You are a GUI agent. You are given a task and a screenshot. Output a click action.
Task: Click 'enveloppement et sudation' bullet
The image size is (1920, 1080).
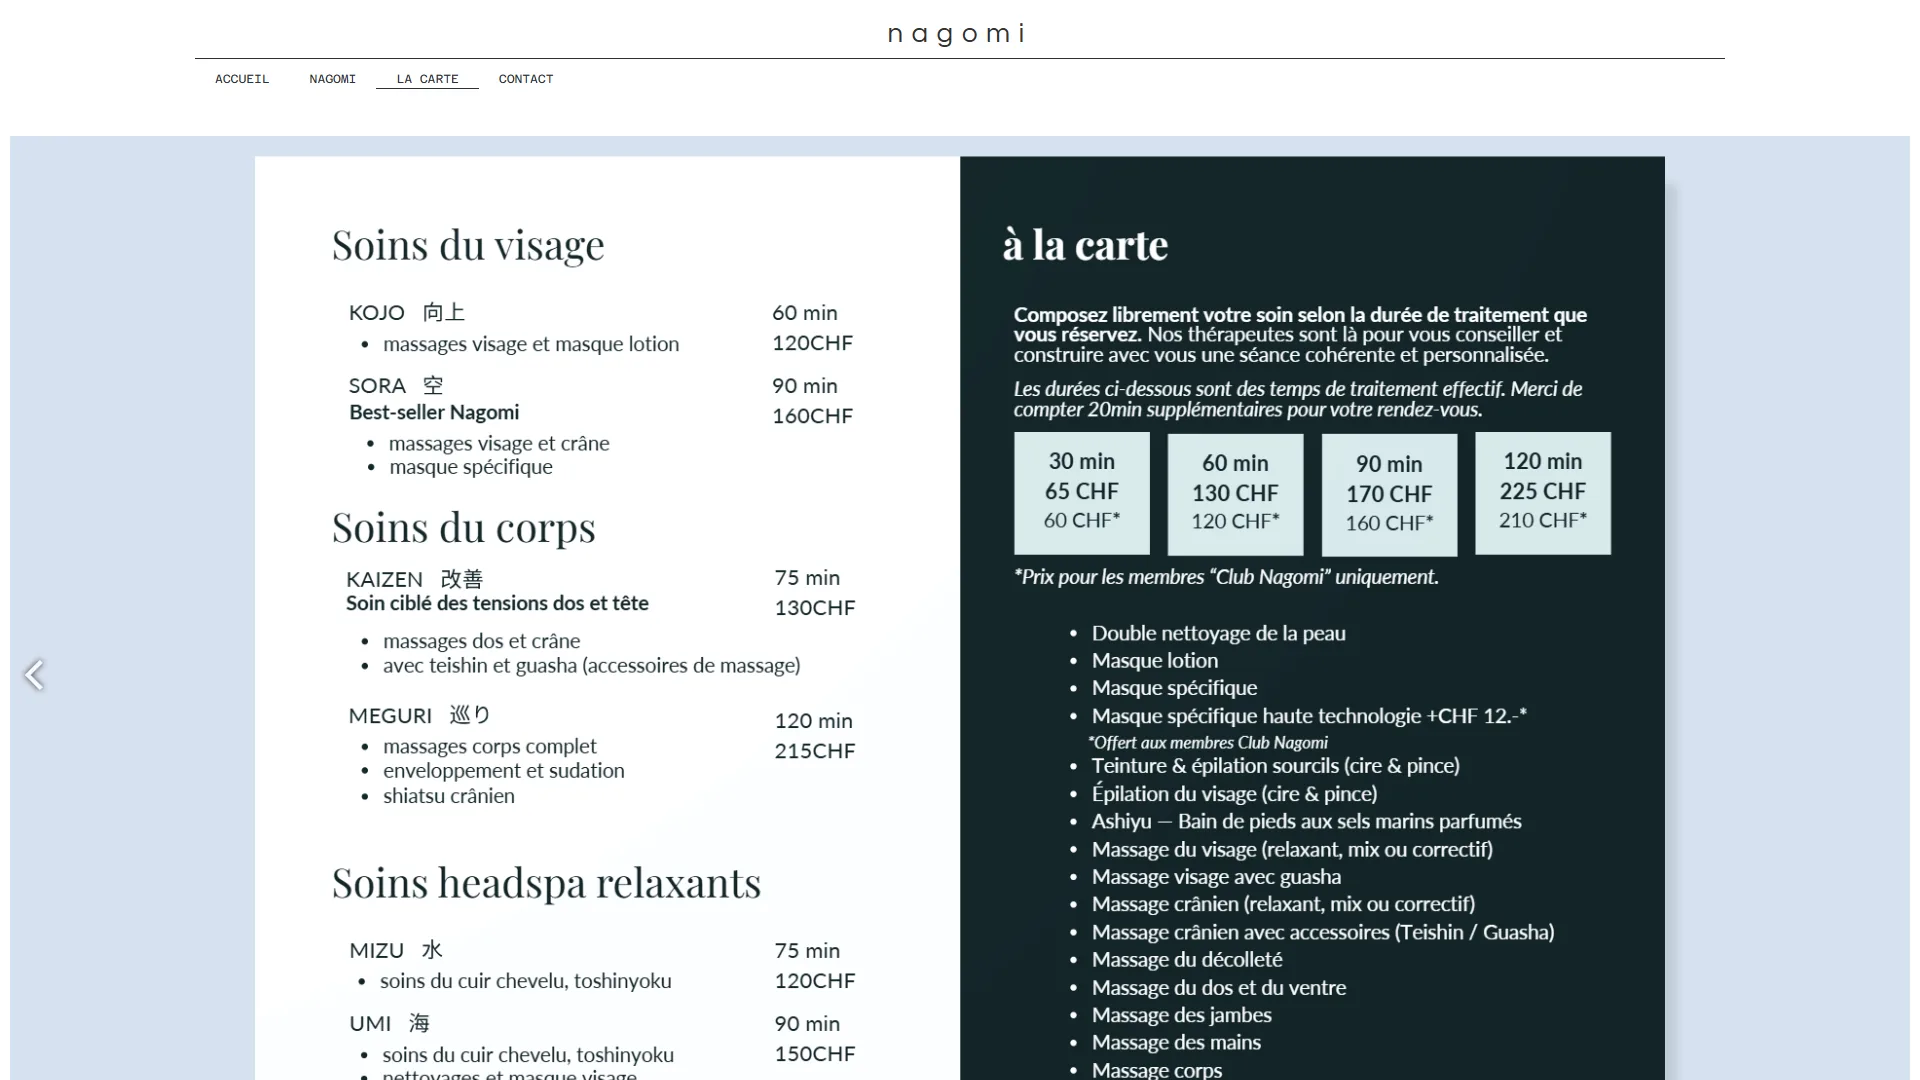click(503, 771)
